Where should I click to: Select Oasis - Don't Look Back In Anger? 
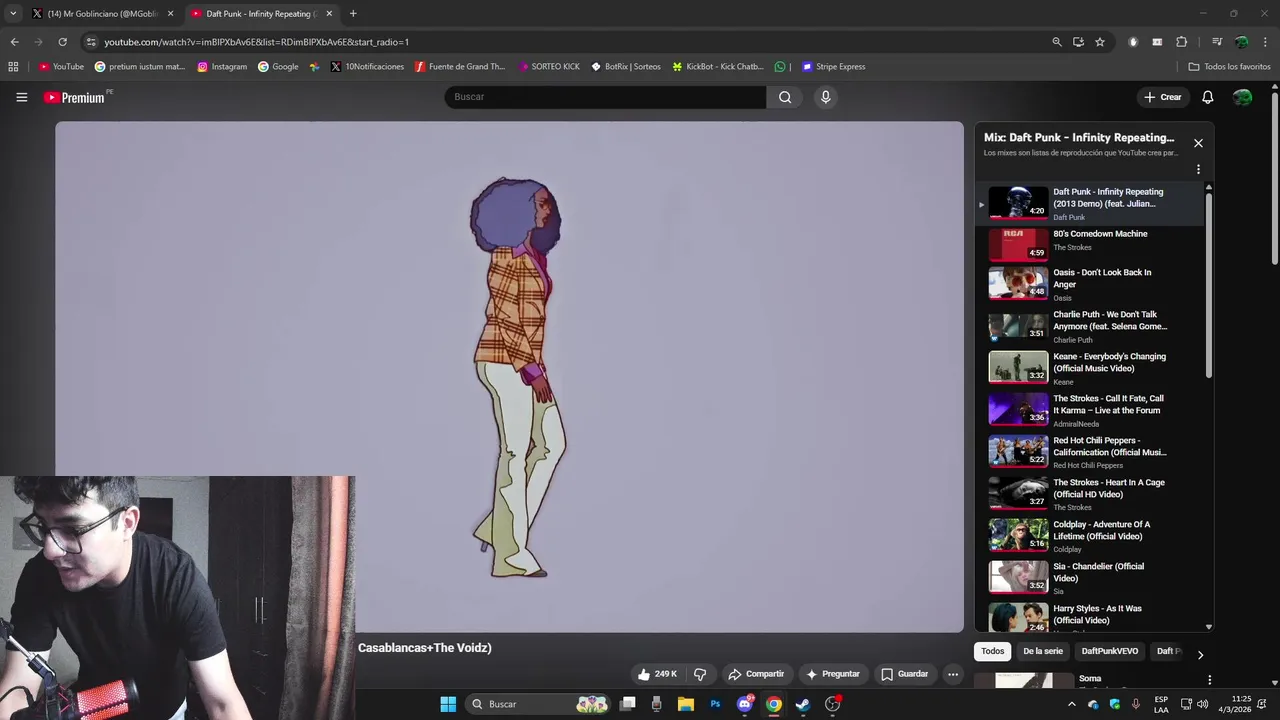[x=1090, y=284]
